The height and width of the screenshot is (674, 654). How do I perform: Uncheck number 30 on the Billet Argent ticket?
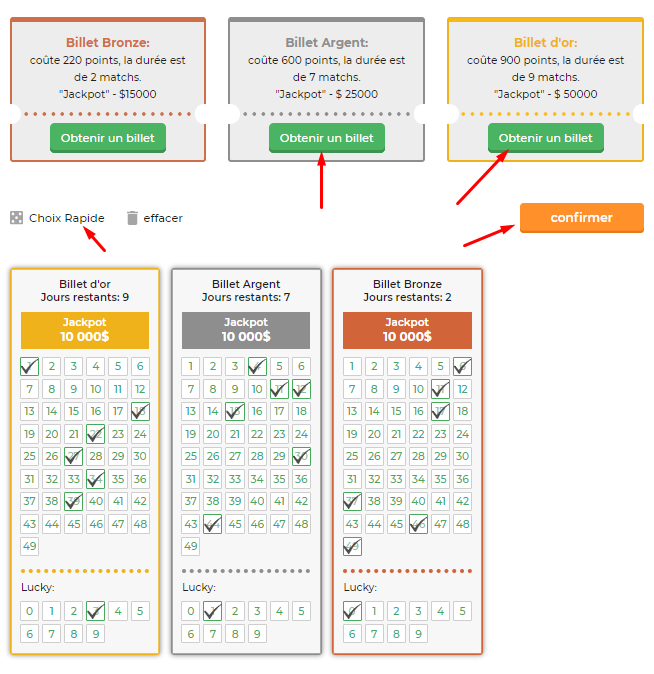tap(301, 456)
